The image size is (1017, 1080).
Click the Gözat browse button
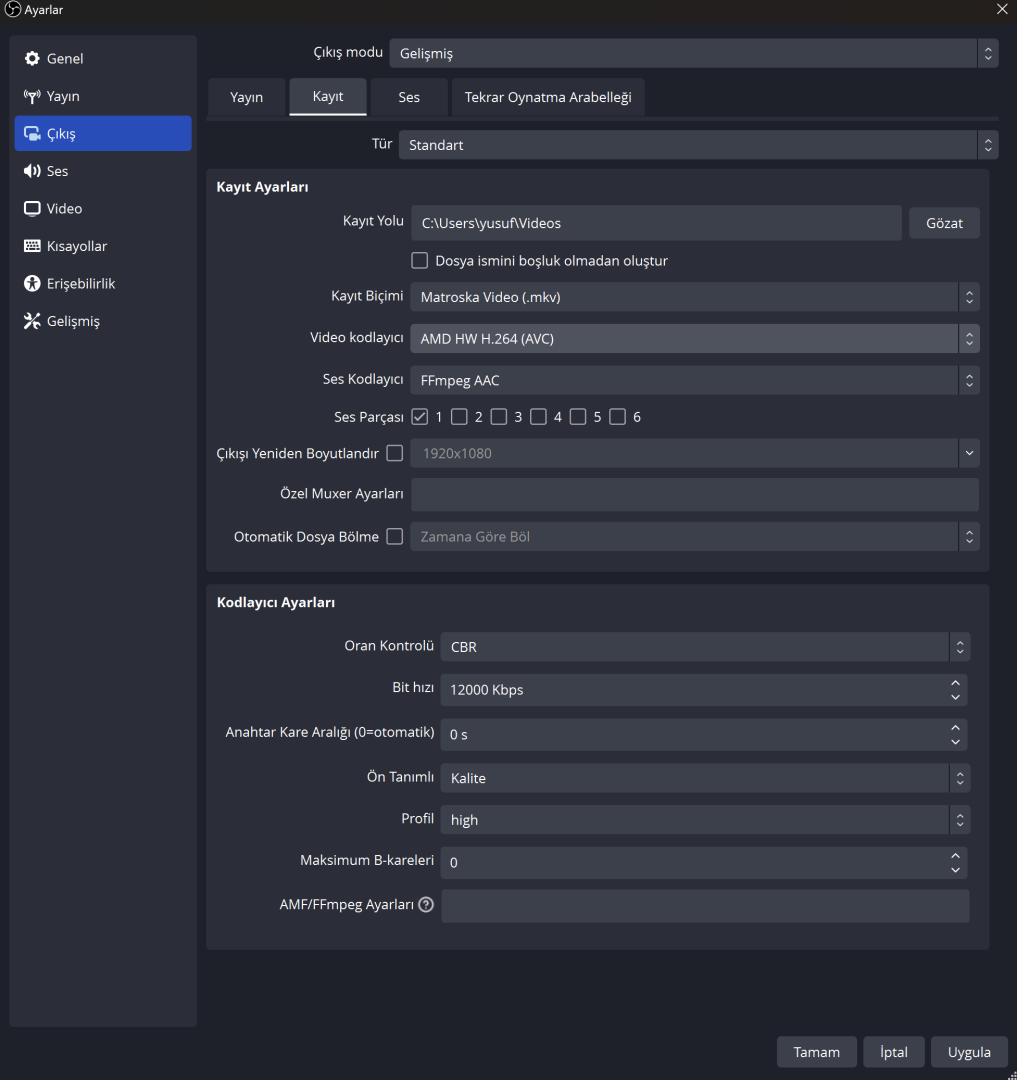[x=944, y=223]
